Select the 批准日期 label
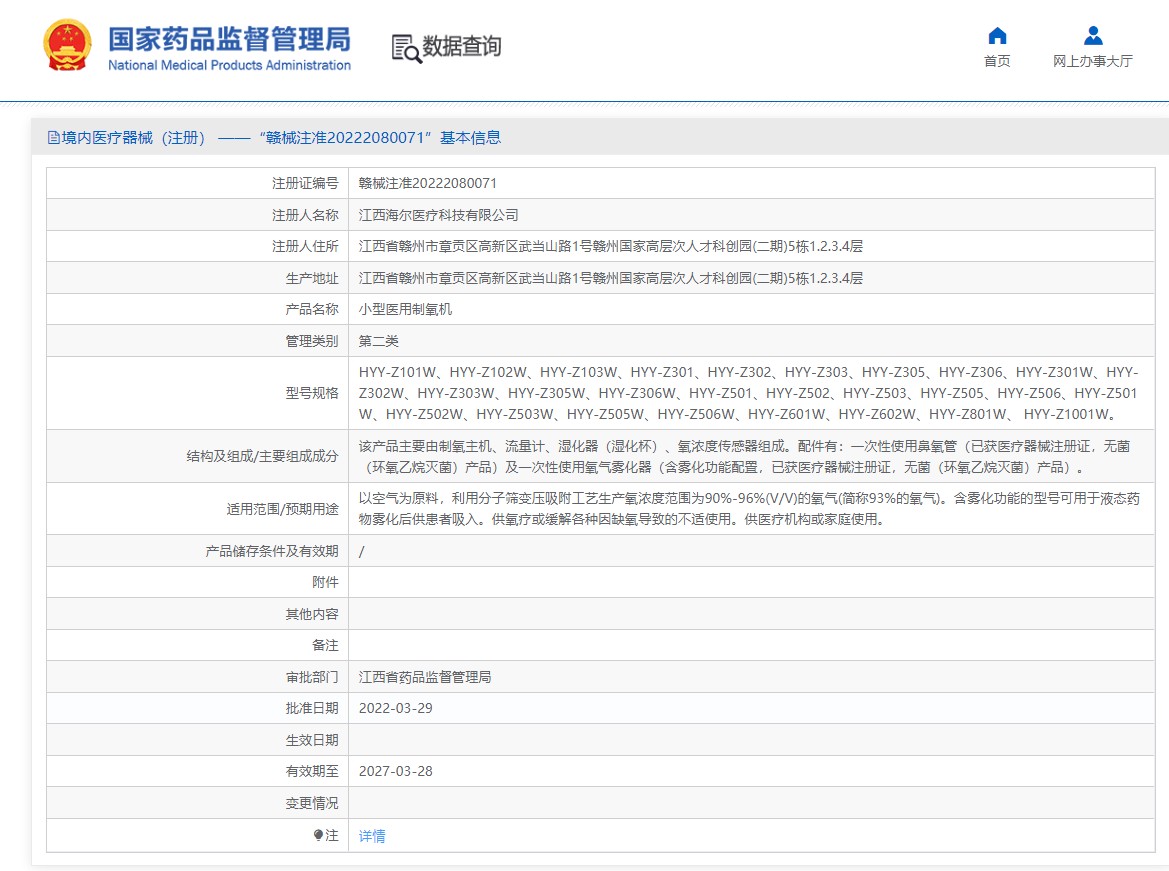The height and width of the screenshot is (871, 1169). point(312,708)
